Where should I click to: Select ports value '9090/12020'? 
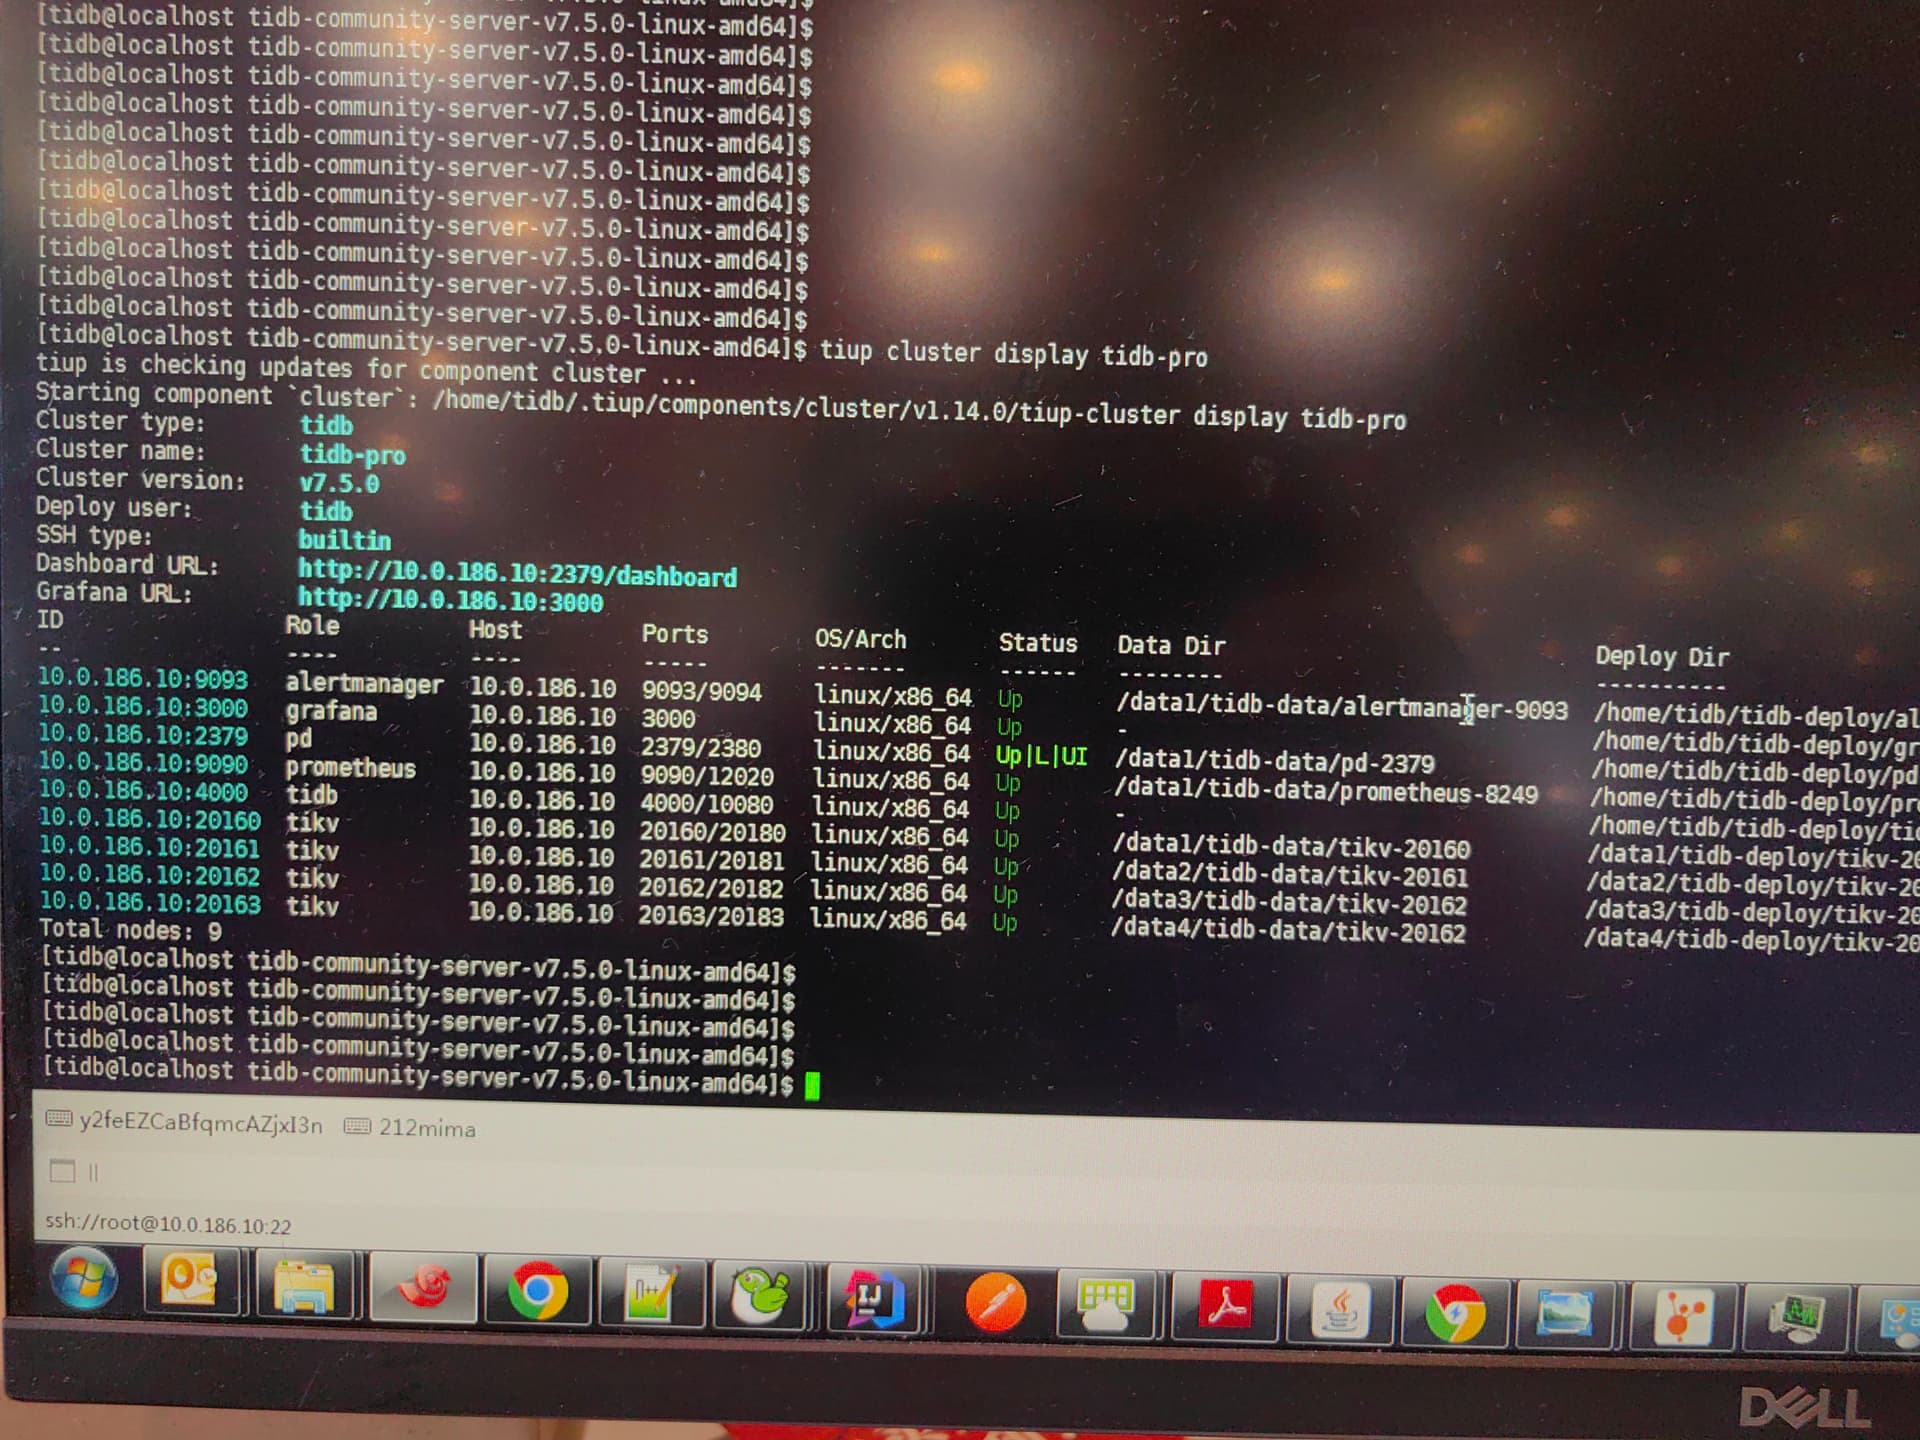pos(707,776)
